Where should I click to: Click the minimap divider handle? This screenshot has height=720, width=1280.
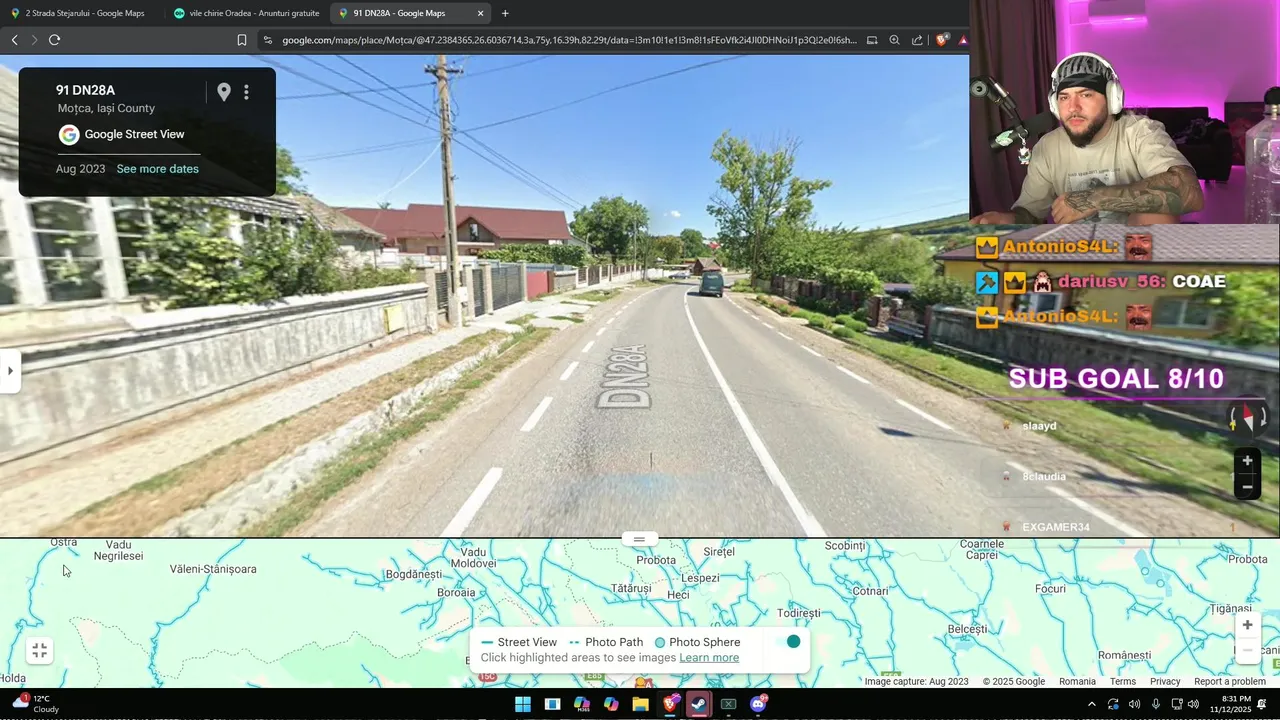pos(639,539)
